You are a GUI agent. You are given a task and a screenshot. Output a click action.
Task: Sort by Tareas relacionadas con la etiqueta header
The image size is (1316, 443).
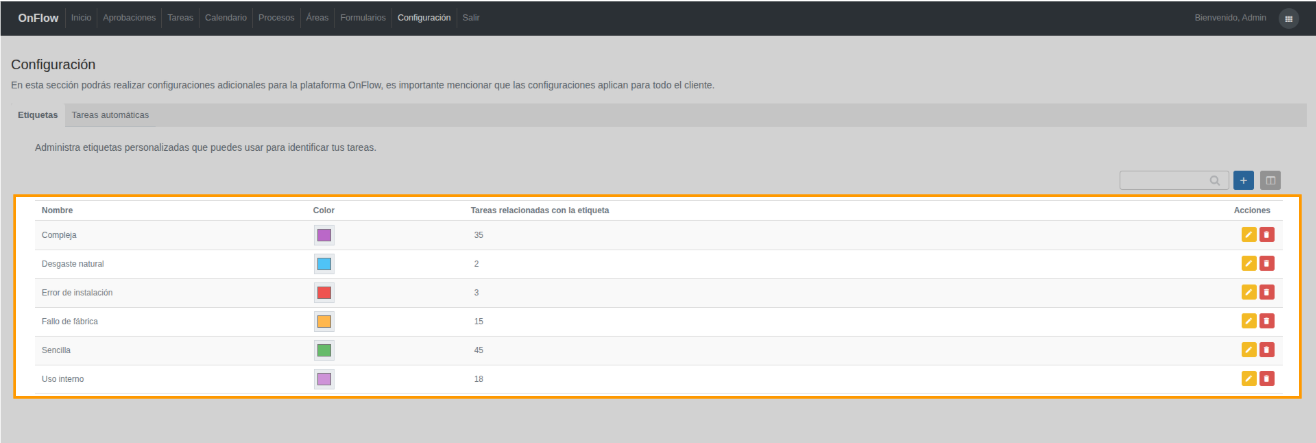pos(540,210)
